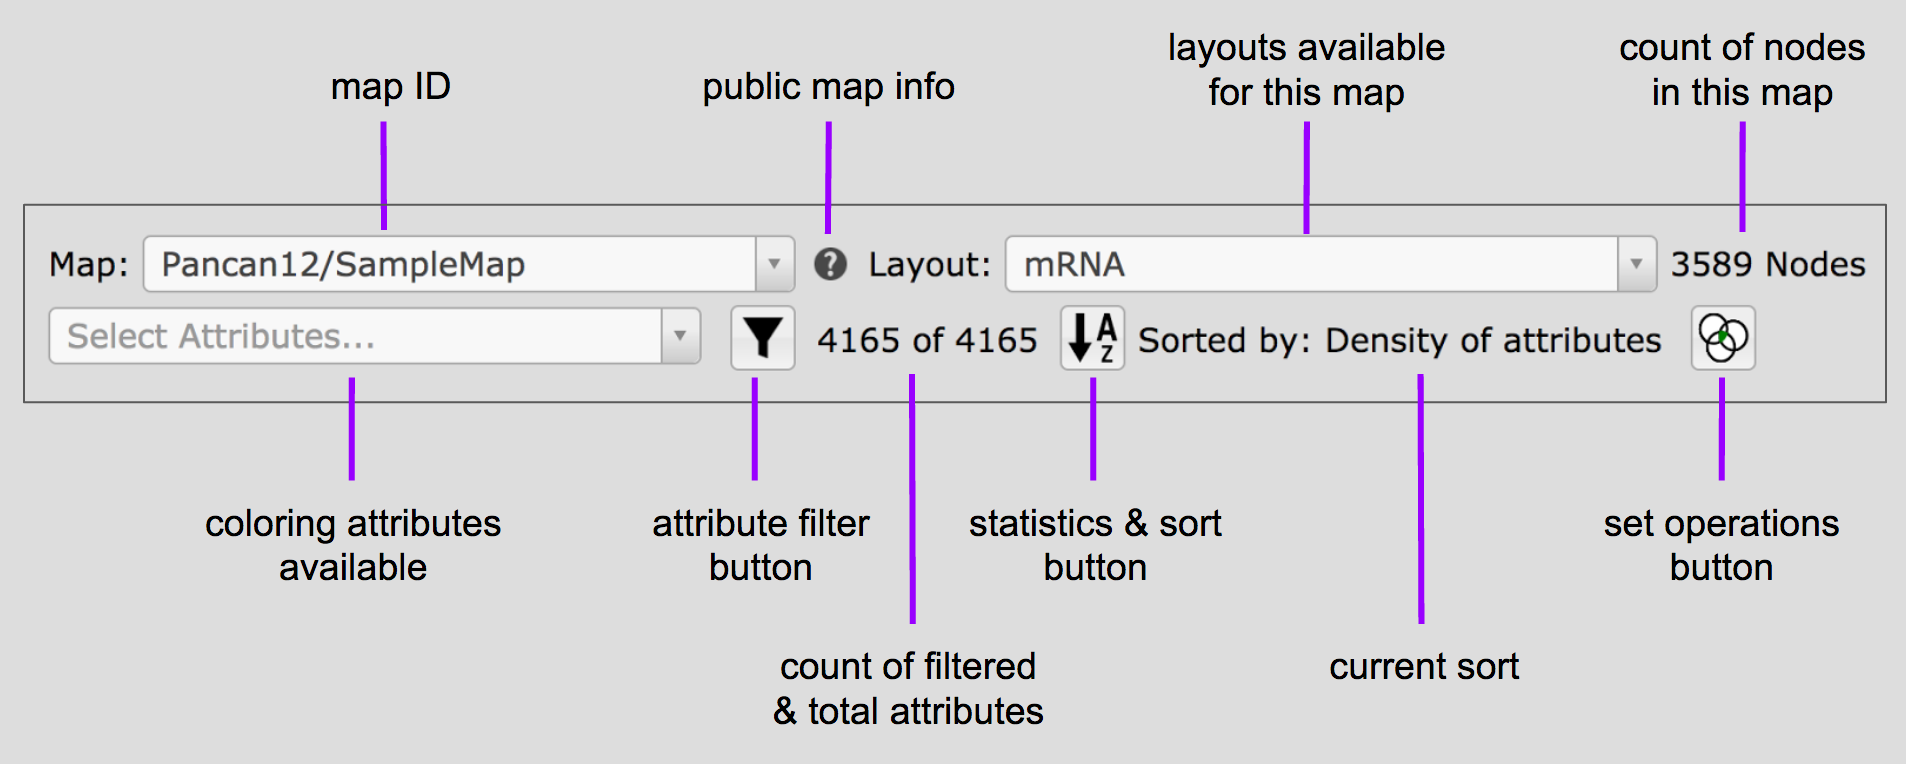Click the public map info question mark icon

pos(830,264)
